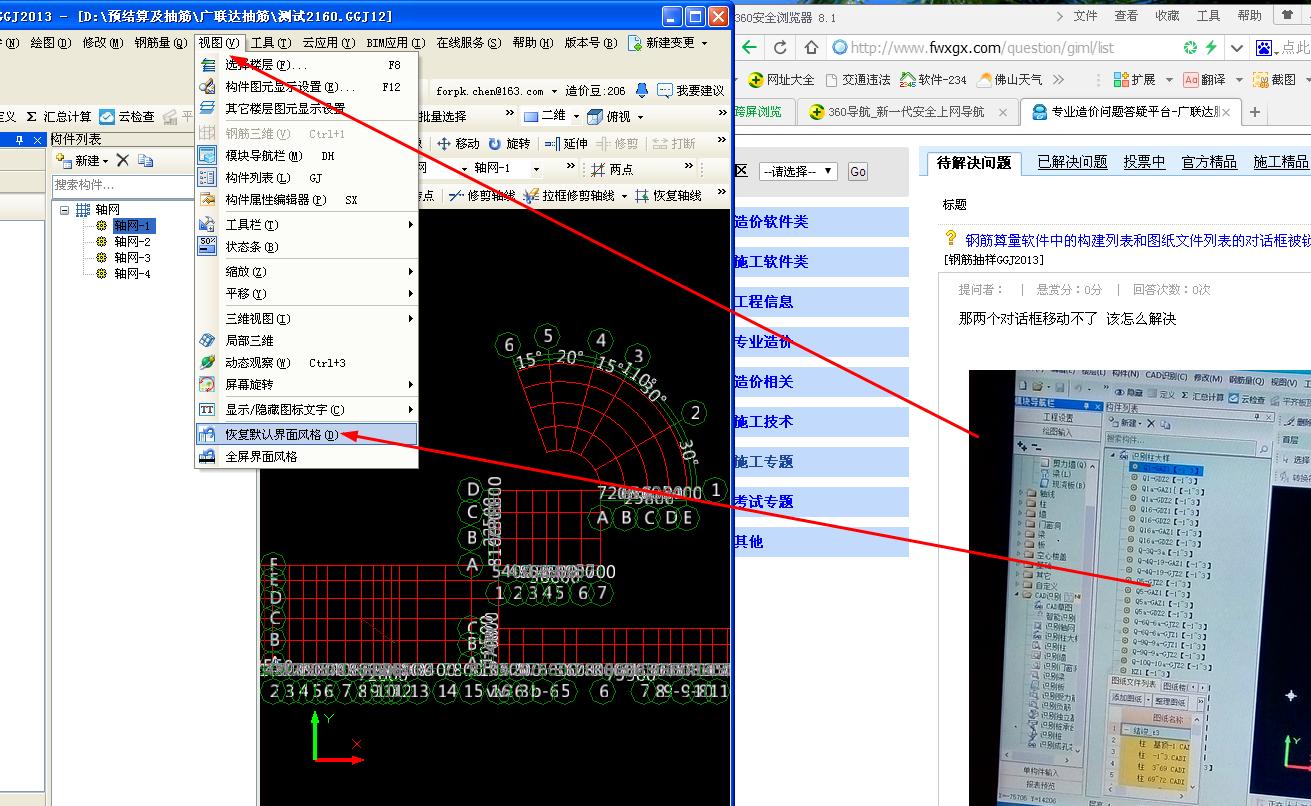
Task: Click the 我要建议 feedback icon
Action: (x=664, y=90)
